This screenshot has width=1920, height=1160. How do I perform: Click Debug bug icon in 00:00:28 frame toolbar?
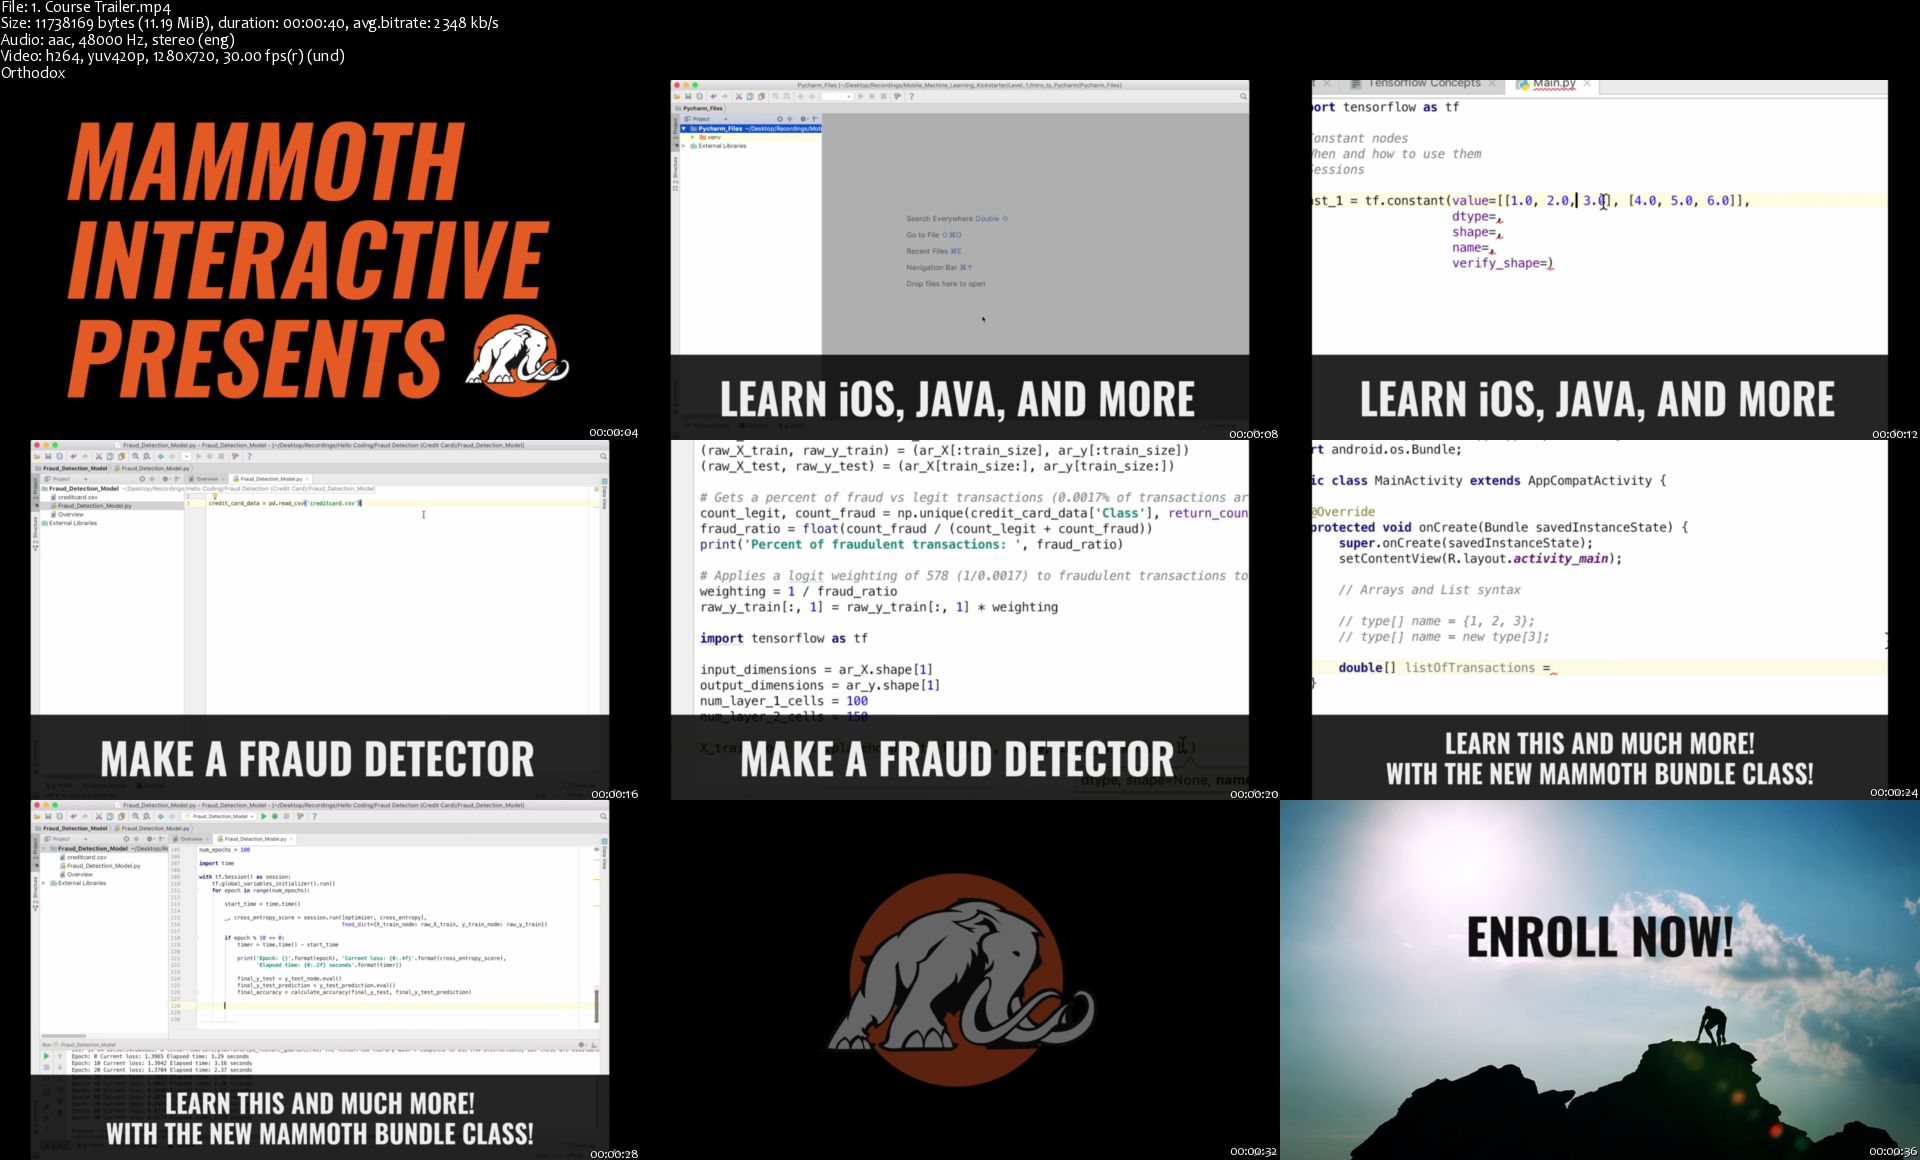click(x=275, y=816)
